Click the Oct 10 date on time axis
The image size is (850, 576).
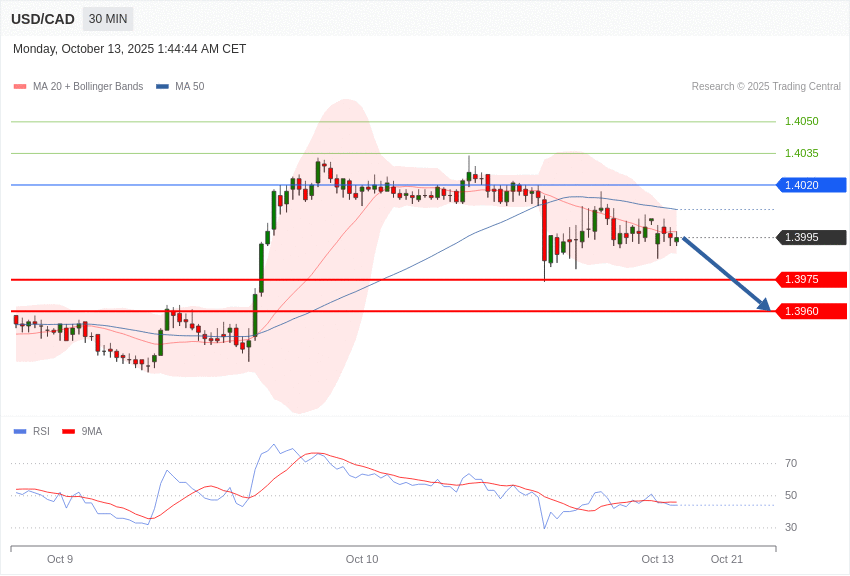coord(362,559)
